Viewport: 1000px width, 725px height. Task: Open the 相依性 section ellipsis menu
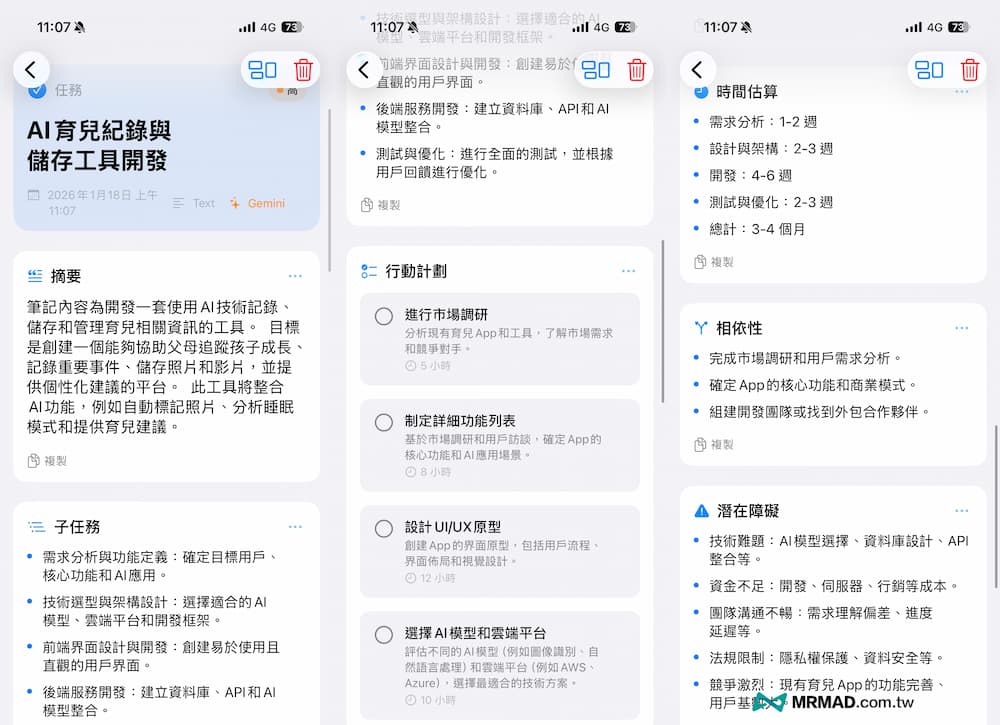(x=962, y=328)
